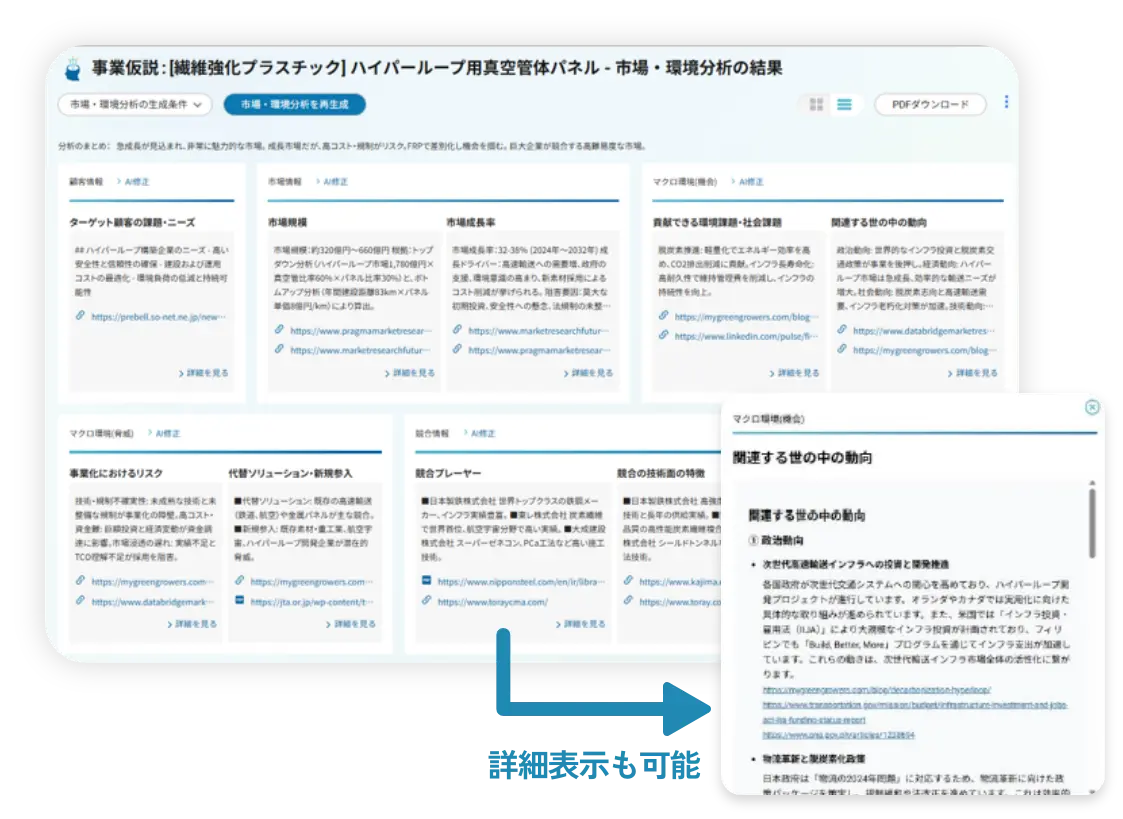
Task: Click the link icon beside toraycma.com URL
Action: pos(426,601)
